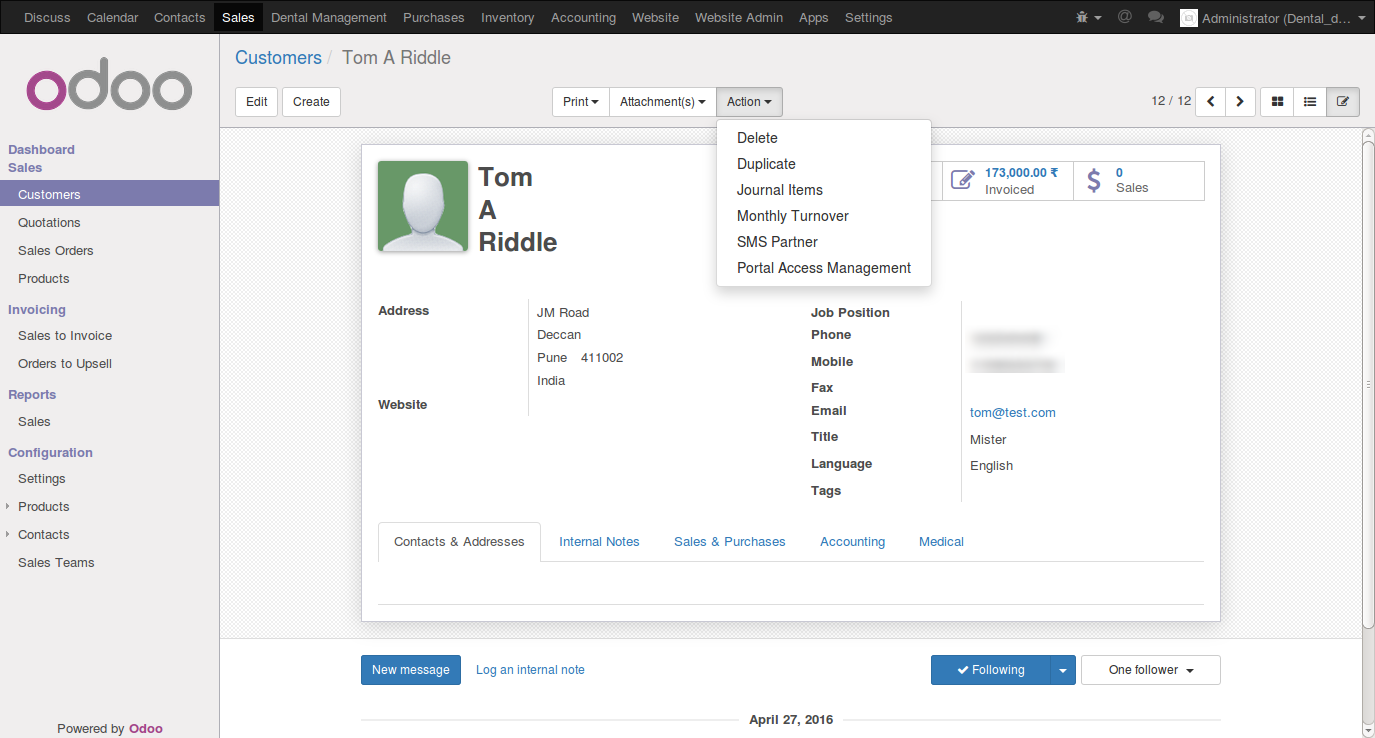Select SMS Partner from Action menu

[x=824, y=242]
